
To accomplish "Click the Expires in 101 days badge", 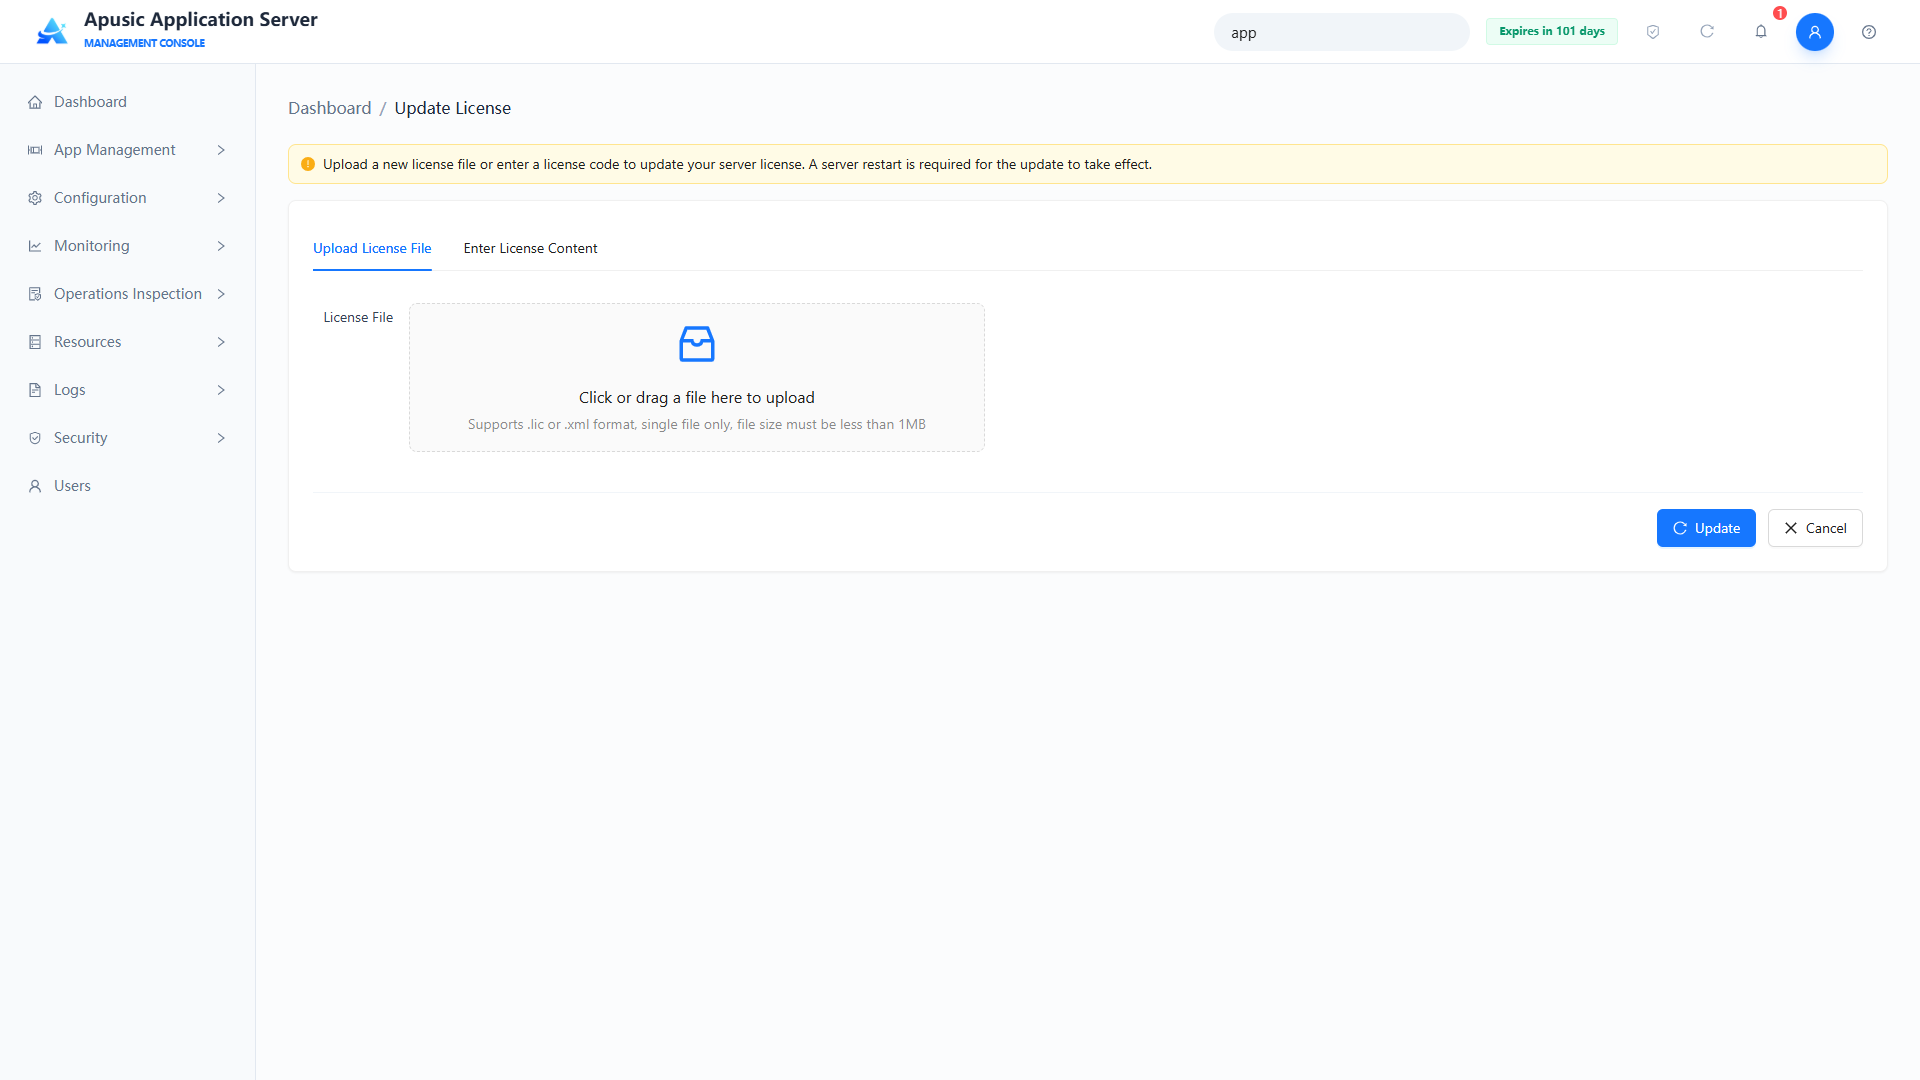I will [1551, 31].
